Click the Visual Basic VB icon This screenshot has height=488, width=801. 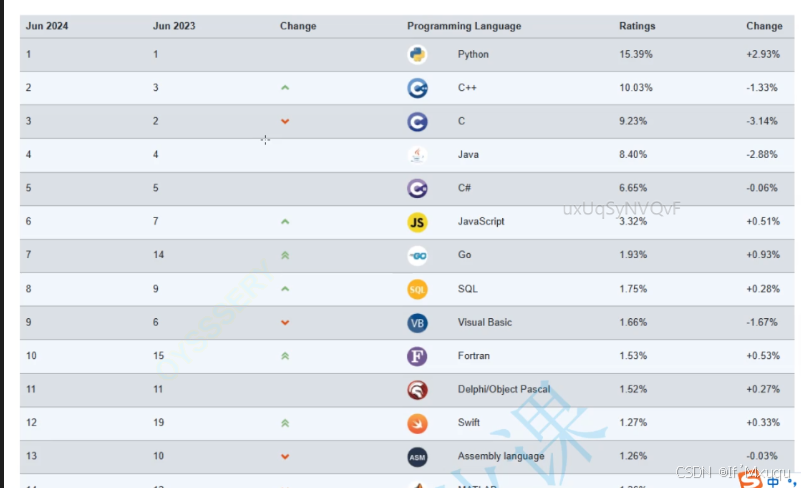click(x=417, y=323)
